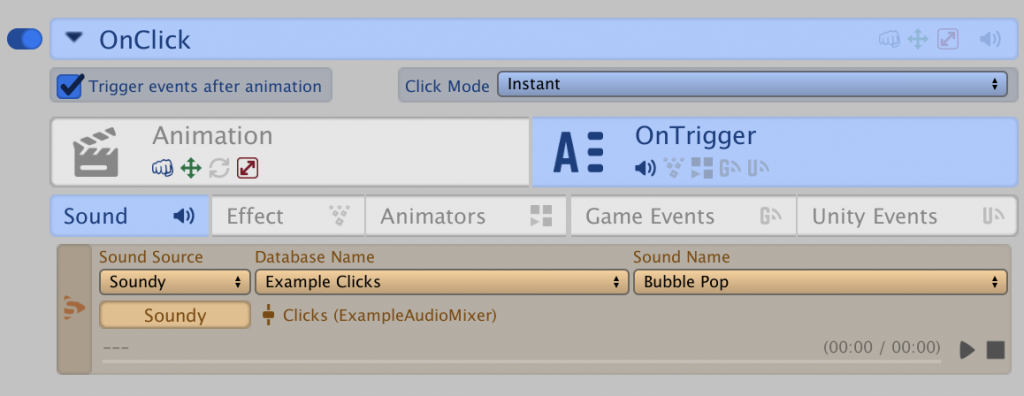Image resolution: width=1024 pixels, height=396 pixels.
Task: Click the green move arrows icon under Animation
Action: (x=191, y=169)
